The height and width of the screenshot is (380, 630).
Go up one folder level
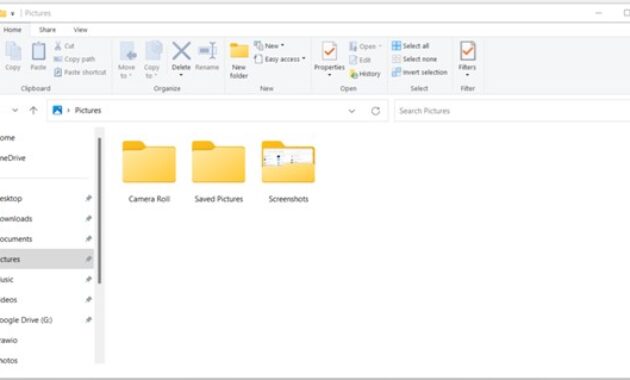[x=33, y=110]
